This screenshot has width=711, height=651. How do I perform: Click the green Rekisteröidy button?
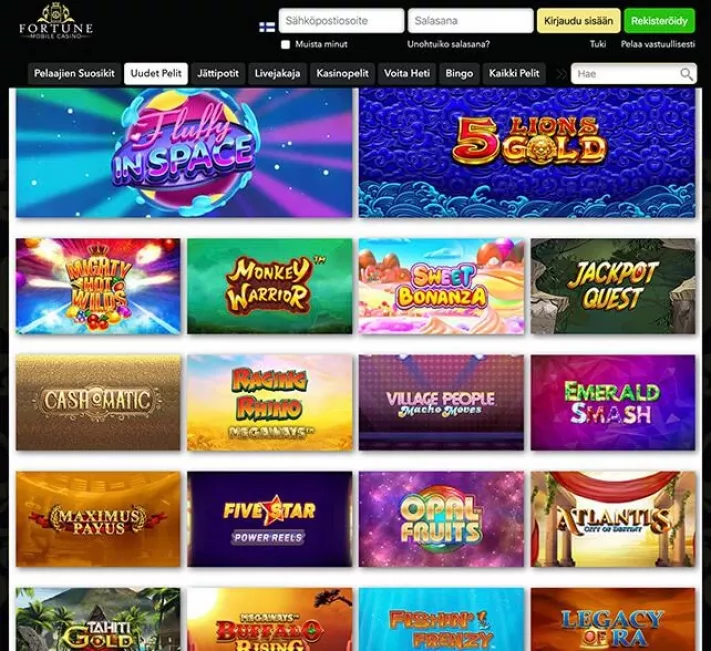[659, 21]
